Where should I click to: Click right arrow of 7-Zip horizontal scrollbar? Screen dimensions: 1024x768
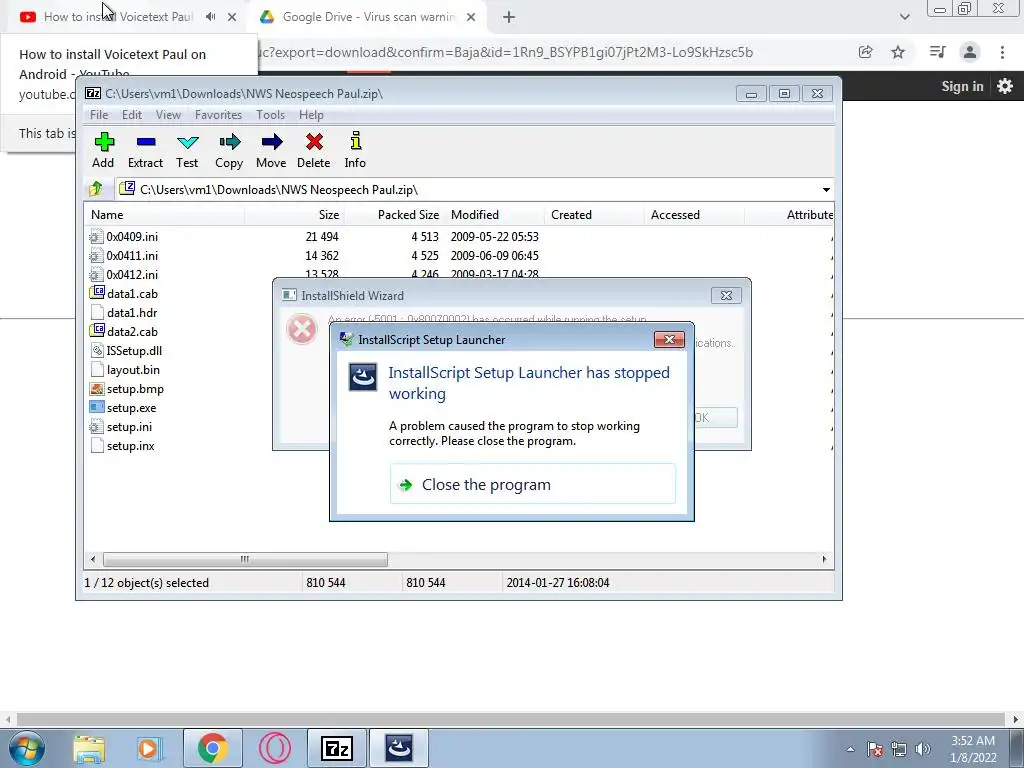[824, 559]
